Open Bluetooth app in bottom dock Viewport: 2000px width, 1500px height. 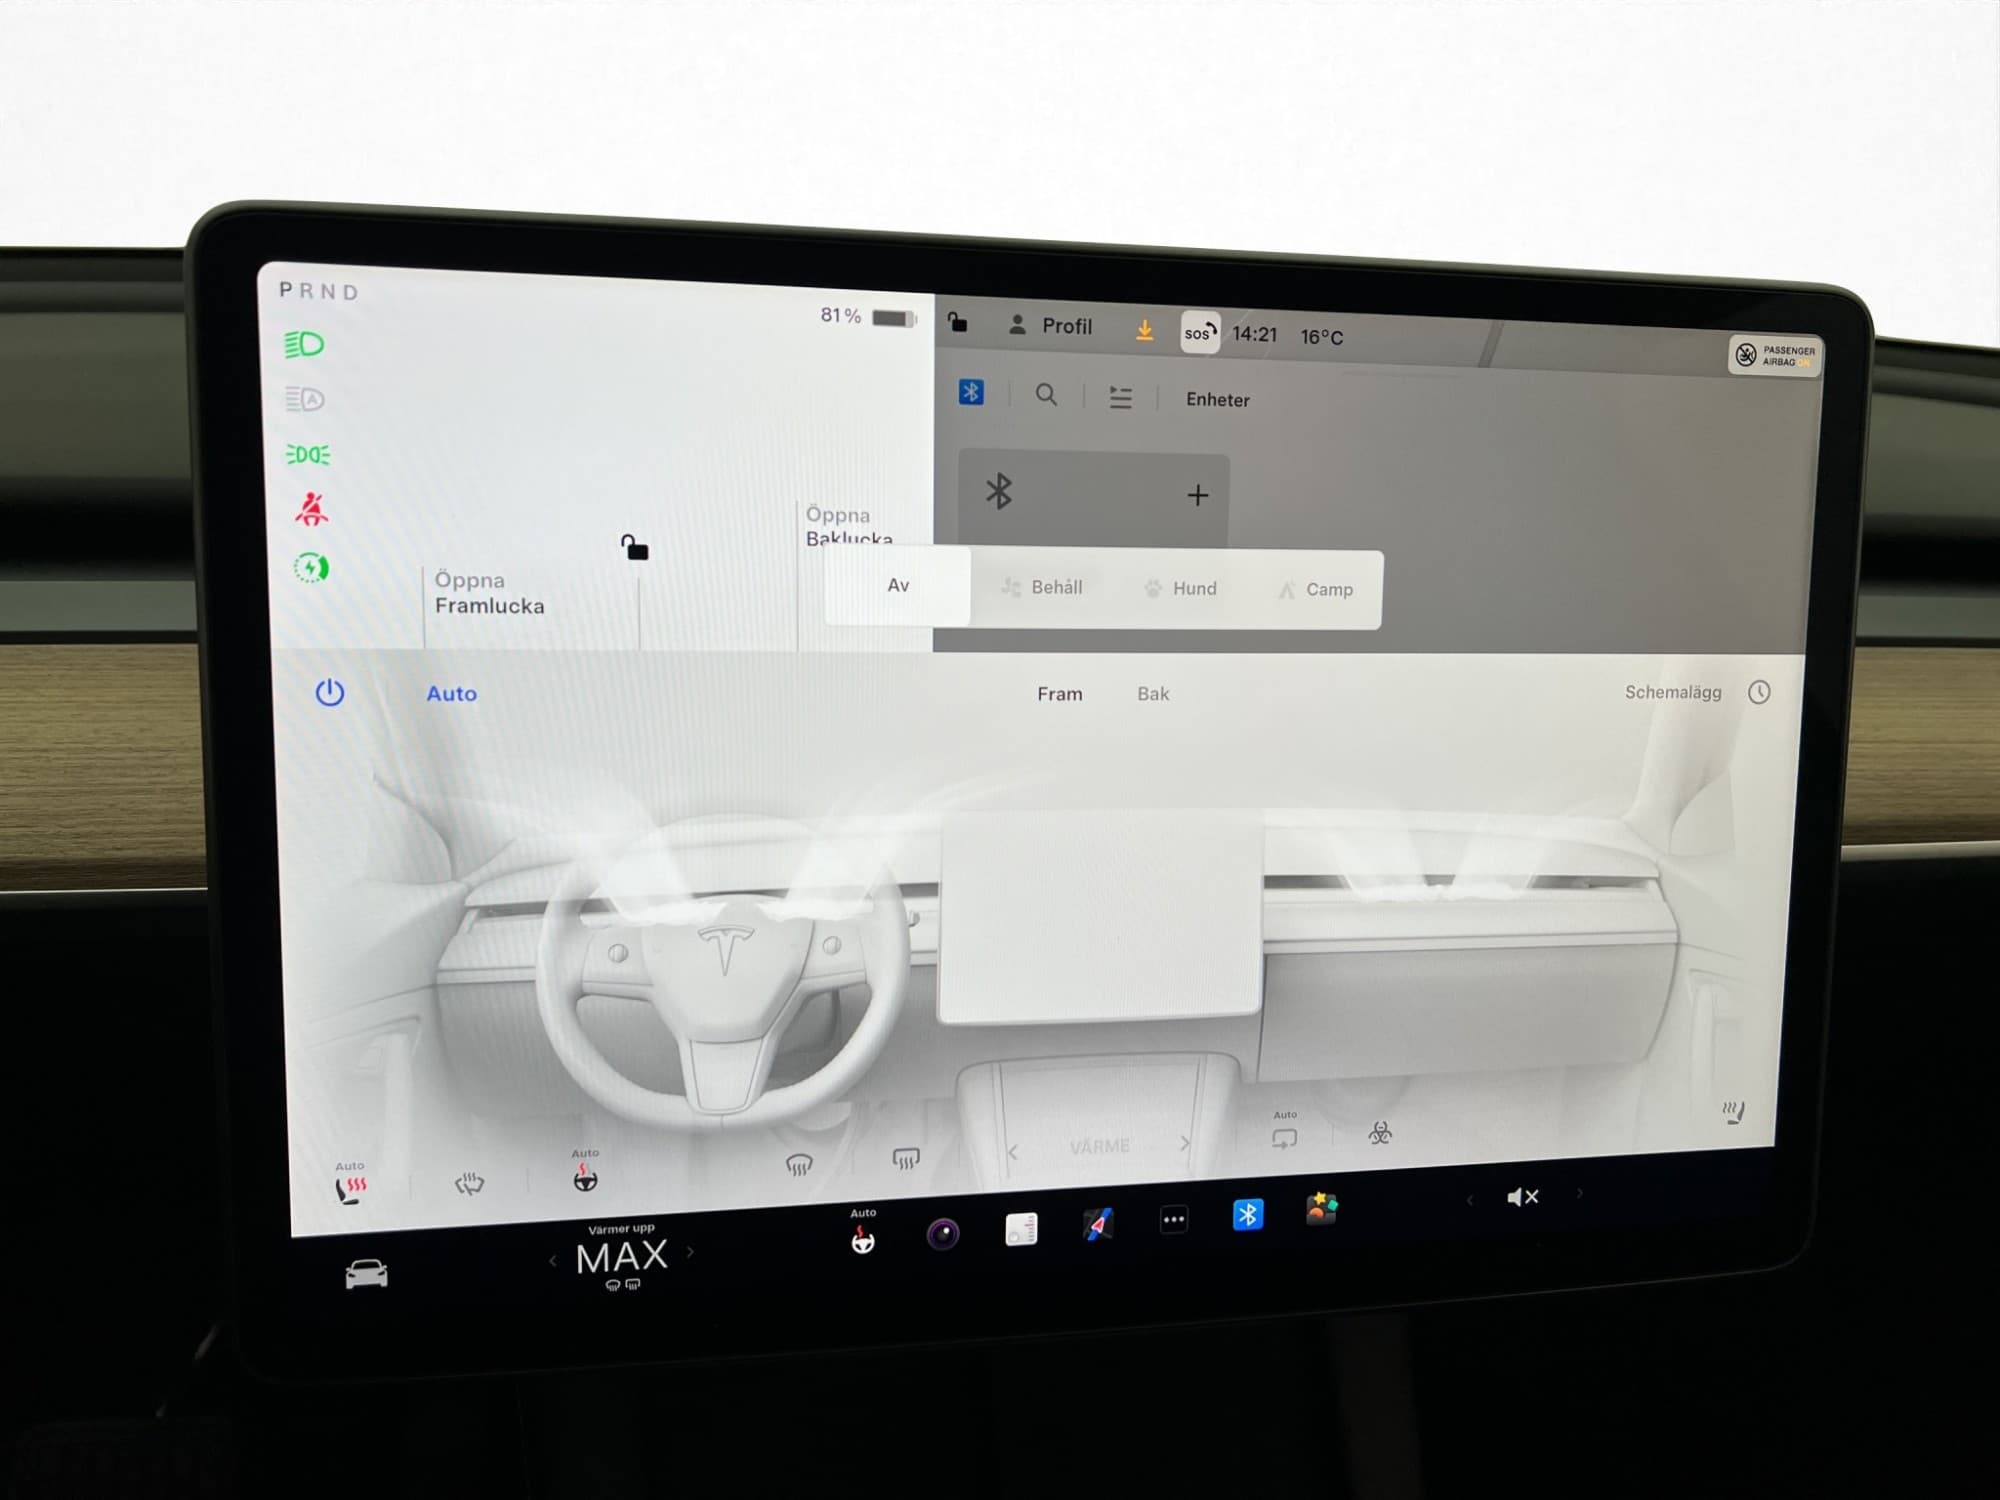[1247, 1215]
